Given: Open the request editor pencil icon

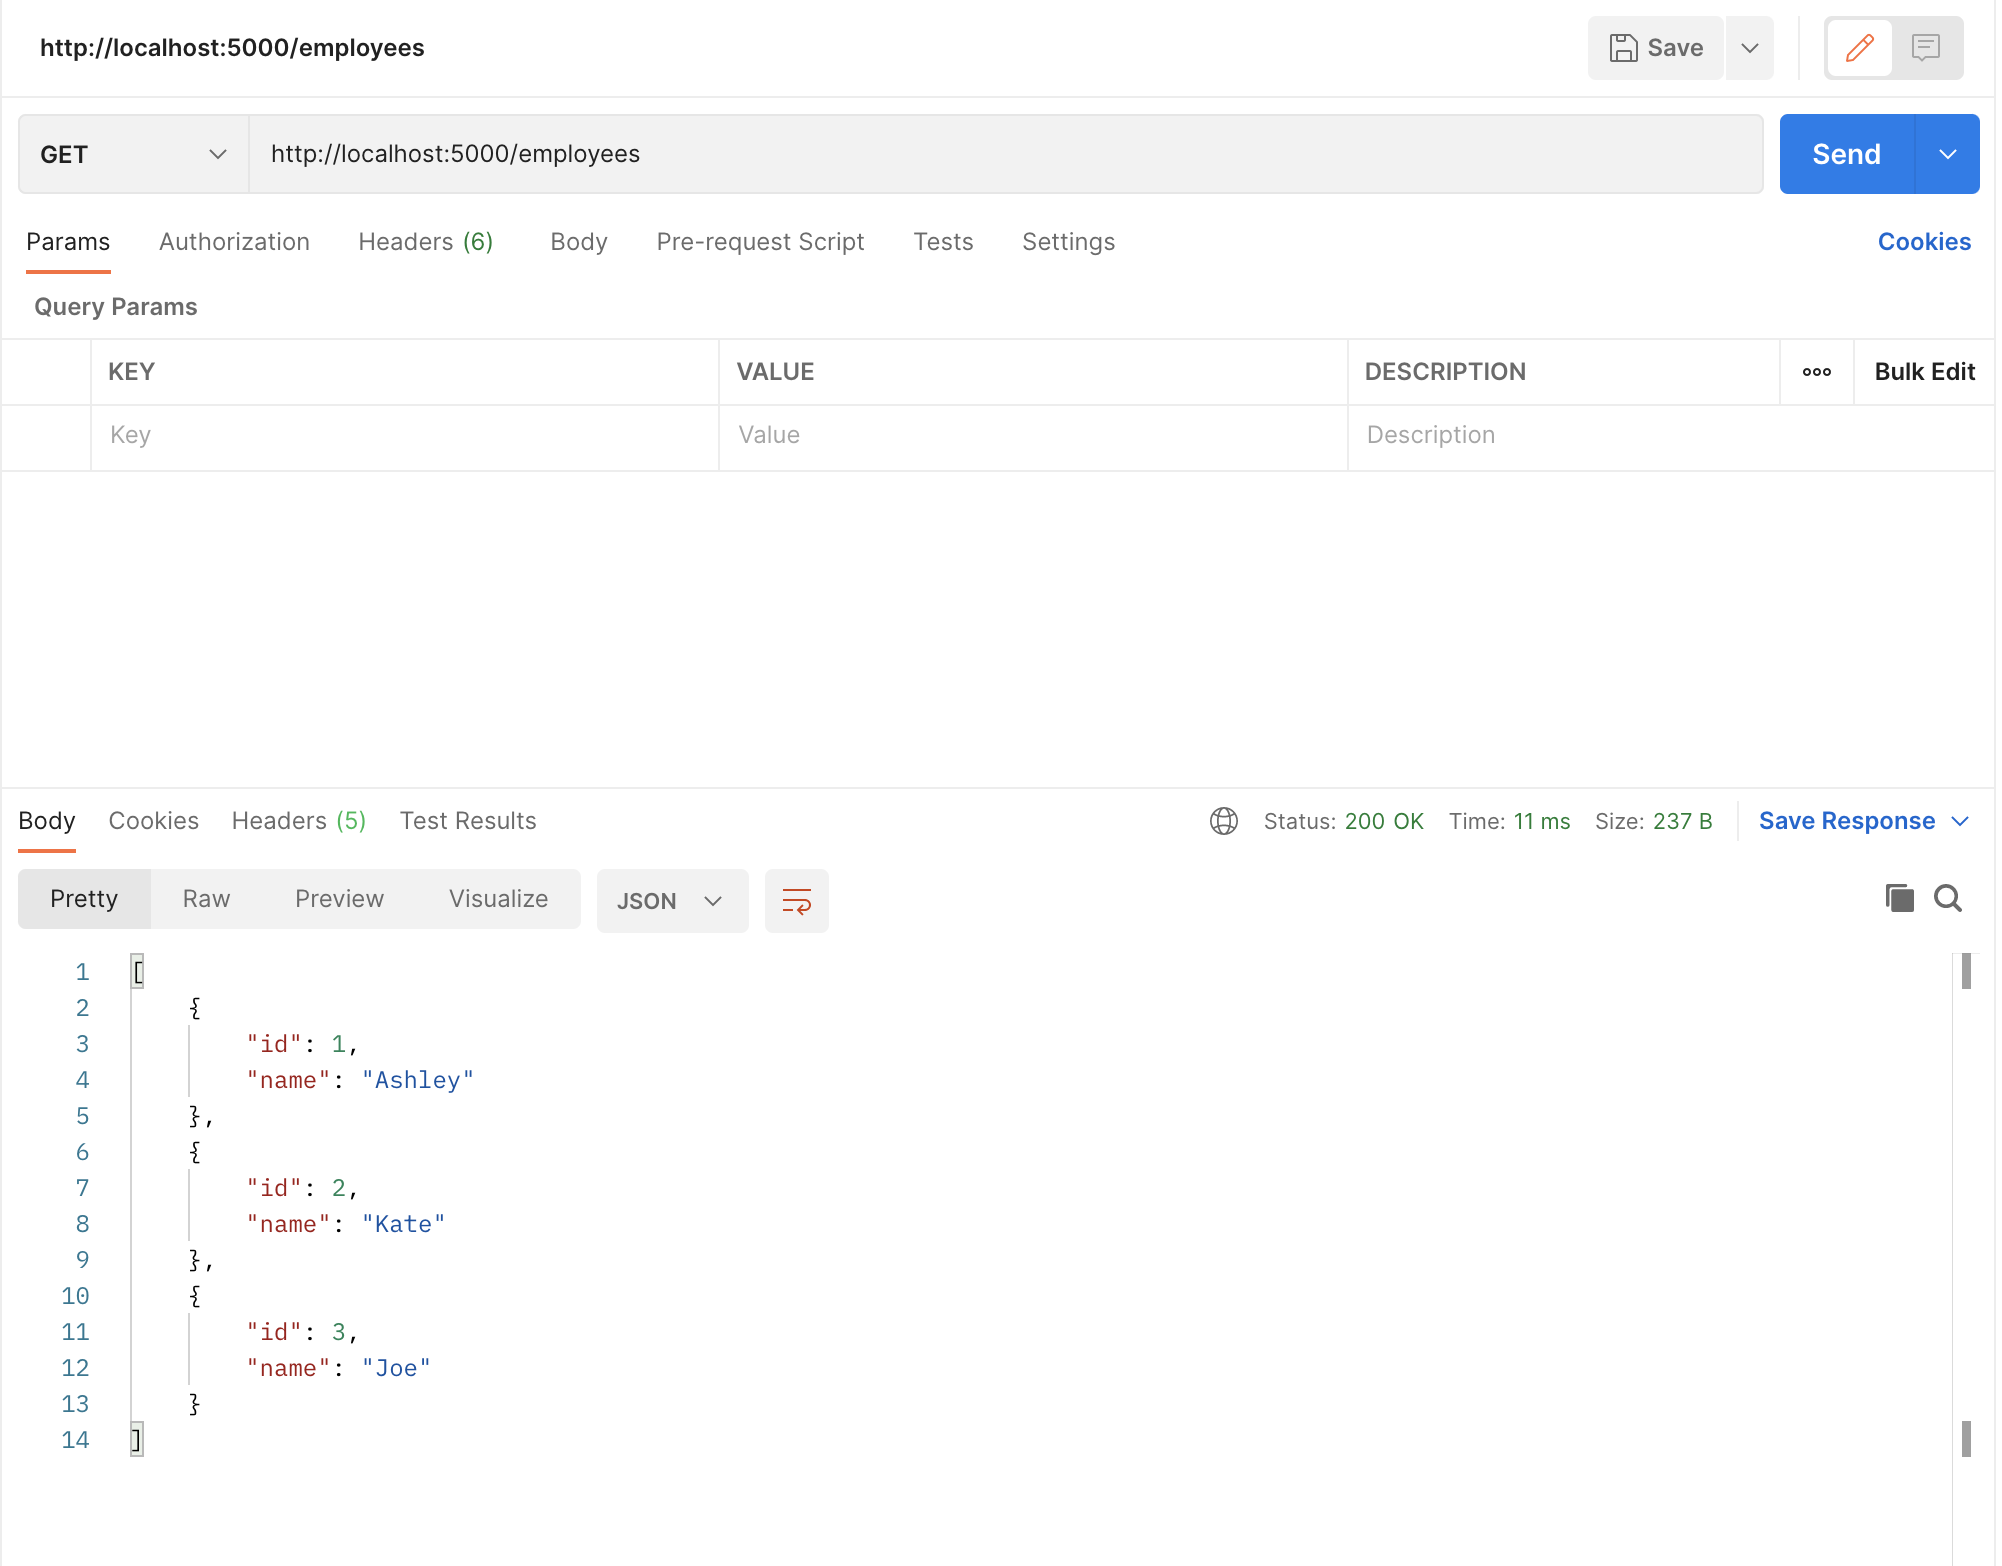Looking at the screenshot, I should [x=1859, y=47].
